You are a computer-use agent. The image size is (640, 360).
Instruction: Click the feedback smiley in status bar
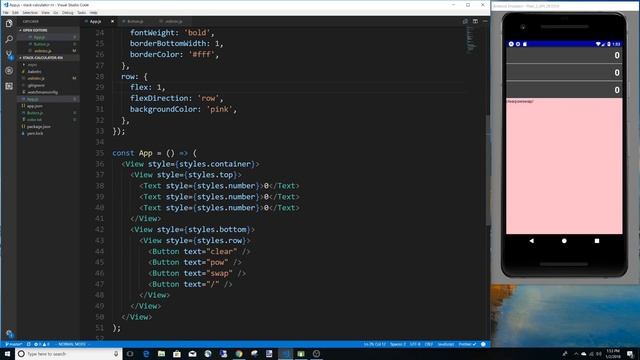tap(483, 344)
